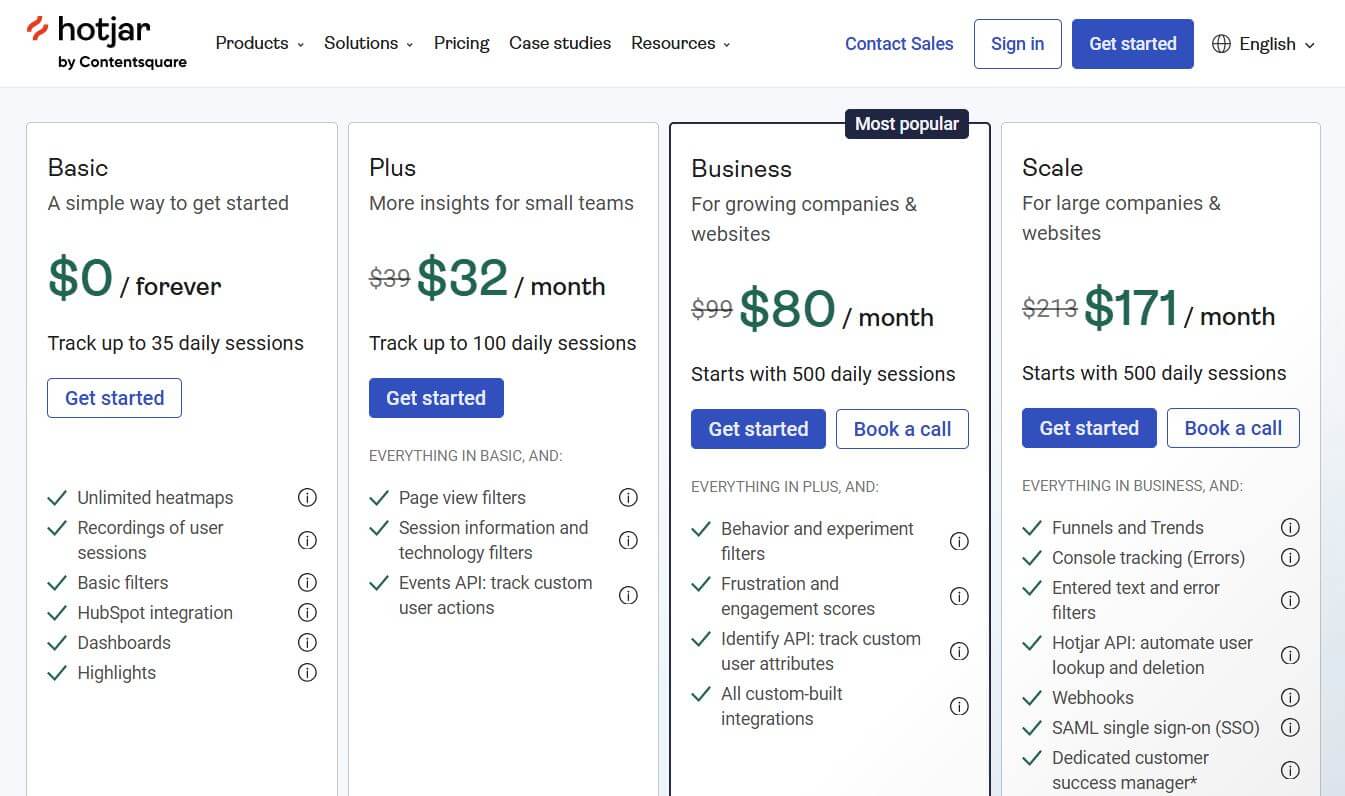Open info for Frustration and engagement scores
This screenshot has height=796, width=1345.
959,596
